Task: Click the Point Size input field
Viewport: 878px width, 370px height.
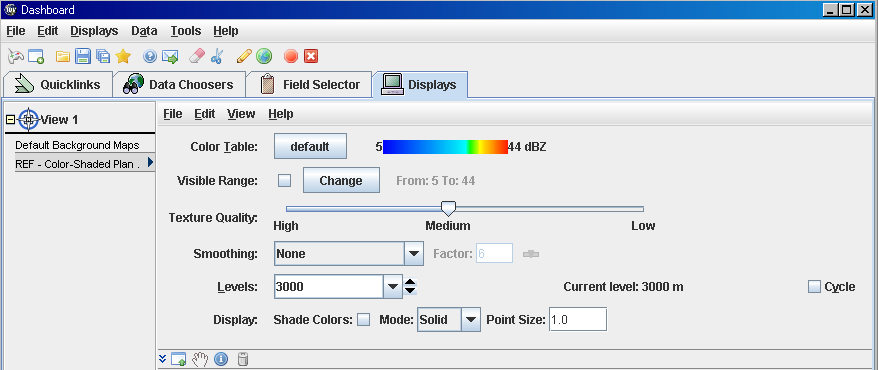Action: coord(578,320)
